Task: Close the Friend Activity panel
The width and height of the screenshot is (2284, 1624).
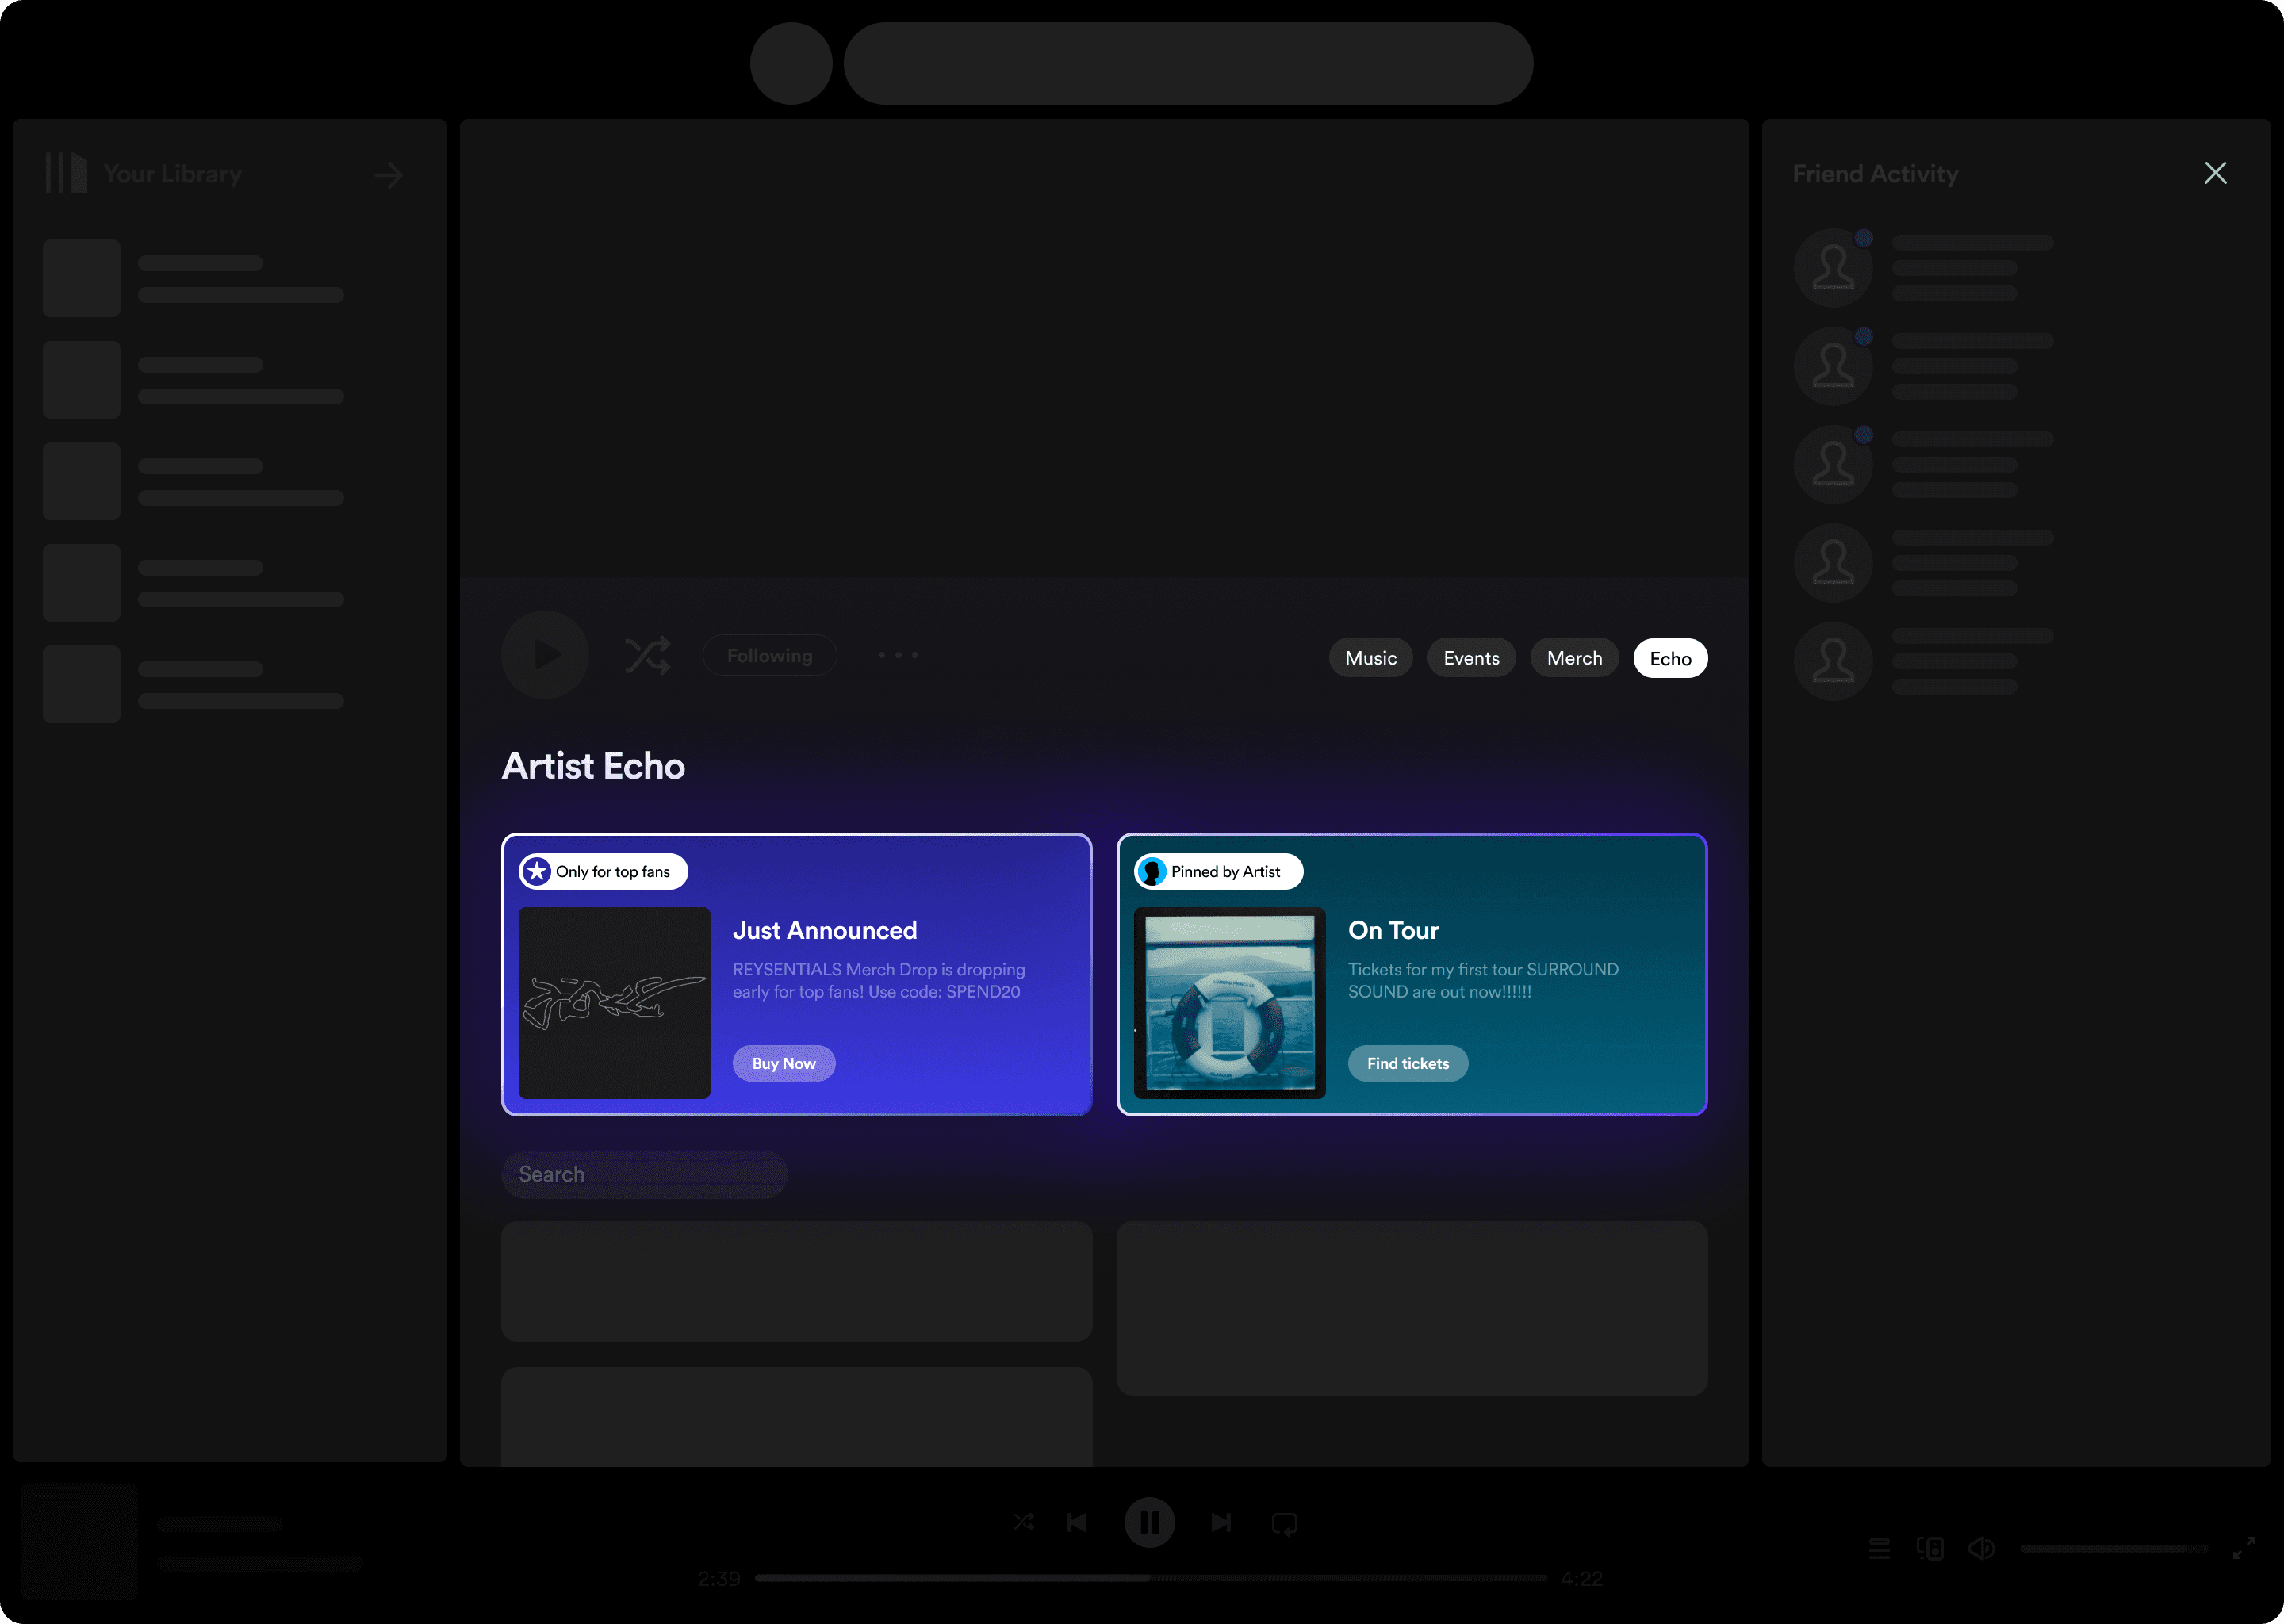Action: (x=2215, y=173)
